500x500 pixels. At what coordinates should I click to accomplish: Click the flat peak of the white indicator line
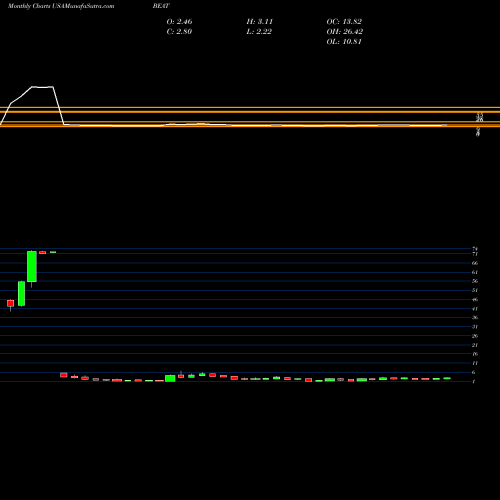(x=43, y=87)
